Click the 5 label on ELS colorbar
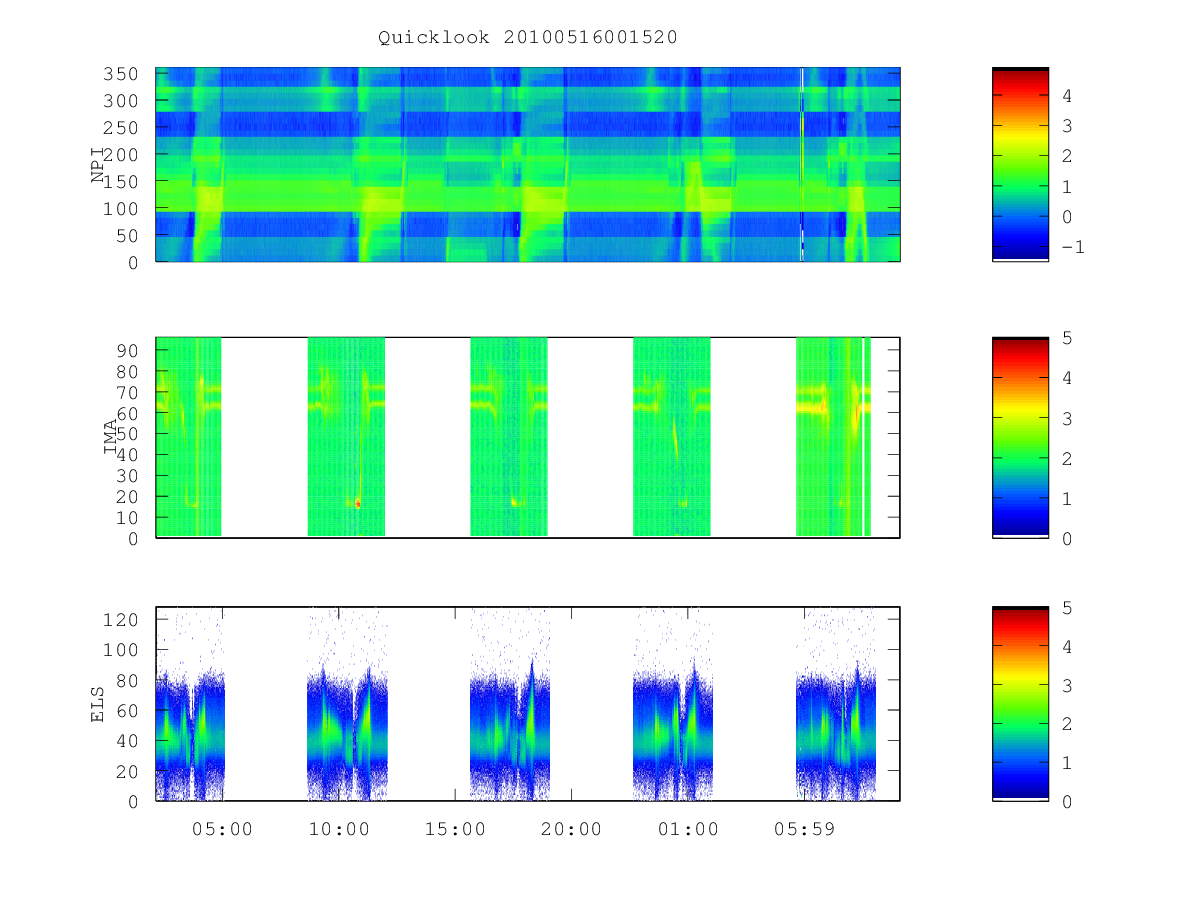The width and height of the screenshot is (1200, 900). pos(1066,607)
